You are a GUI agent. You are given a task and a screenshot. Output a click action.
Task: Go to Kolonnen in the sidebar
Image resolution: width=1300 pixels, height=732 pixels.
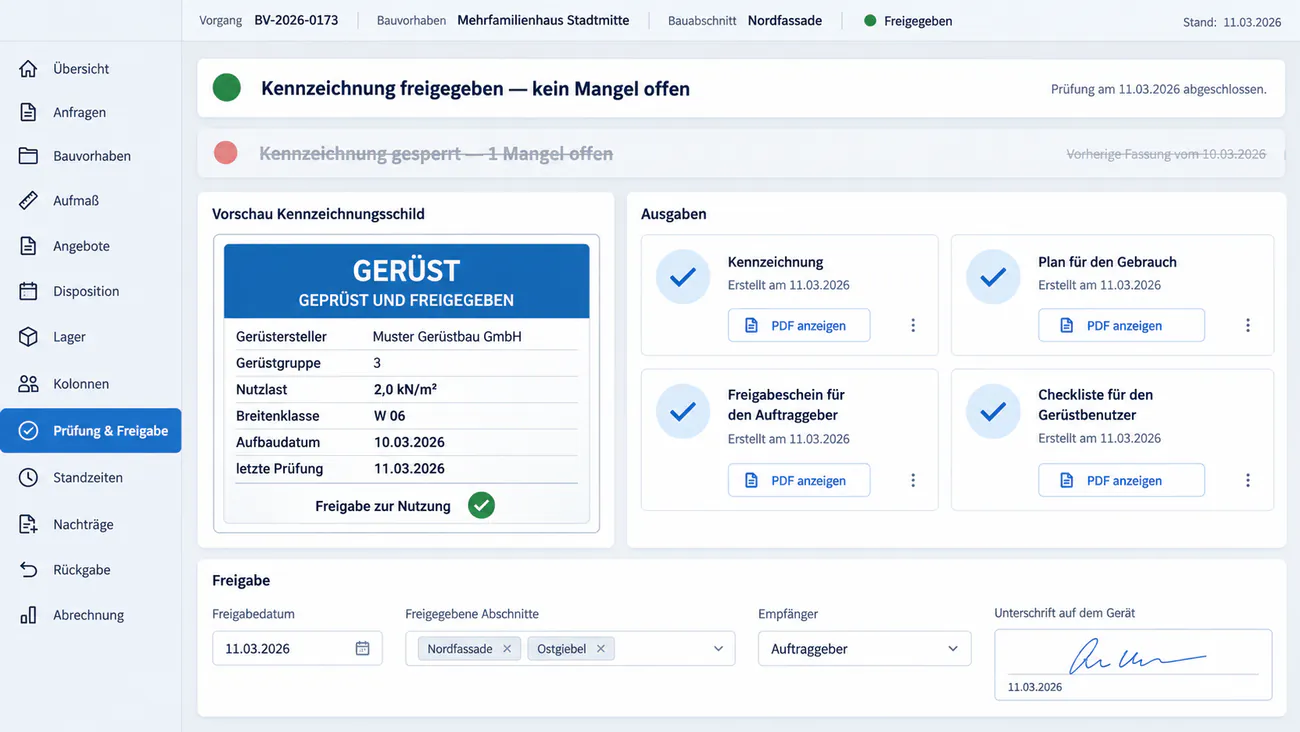pos(90,384)
